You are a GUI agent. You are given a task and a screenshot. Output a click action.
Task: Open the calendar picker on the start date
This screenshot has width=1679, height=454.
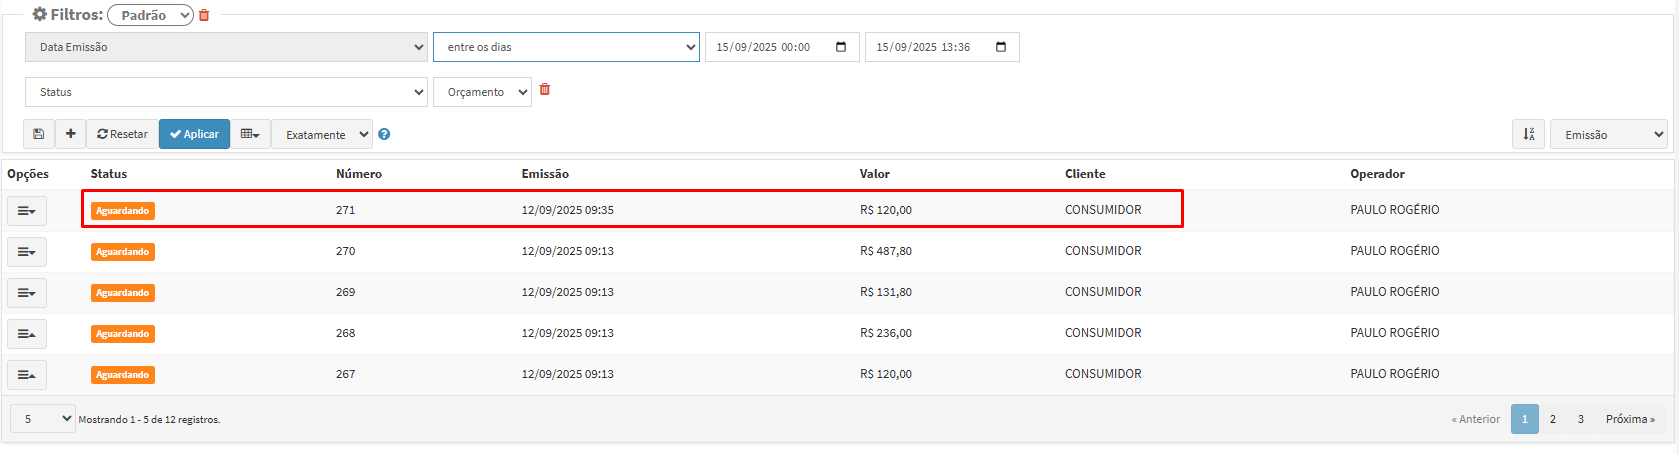click(x=841, y=47)
